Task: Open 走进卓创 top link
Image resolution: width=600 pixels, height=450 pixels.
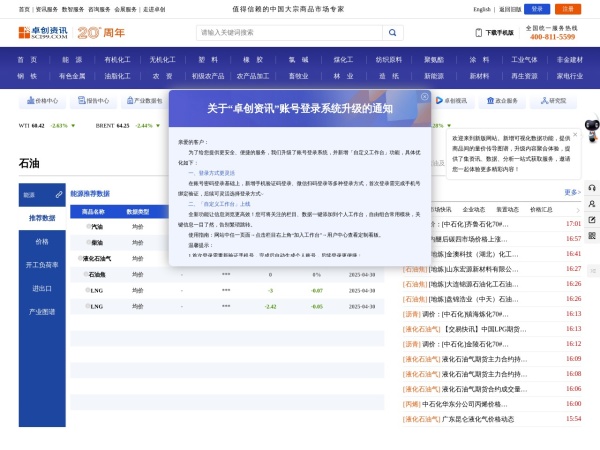Action: (154, 10)
